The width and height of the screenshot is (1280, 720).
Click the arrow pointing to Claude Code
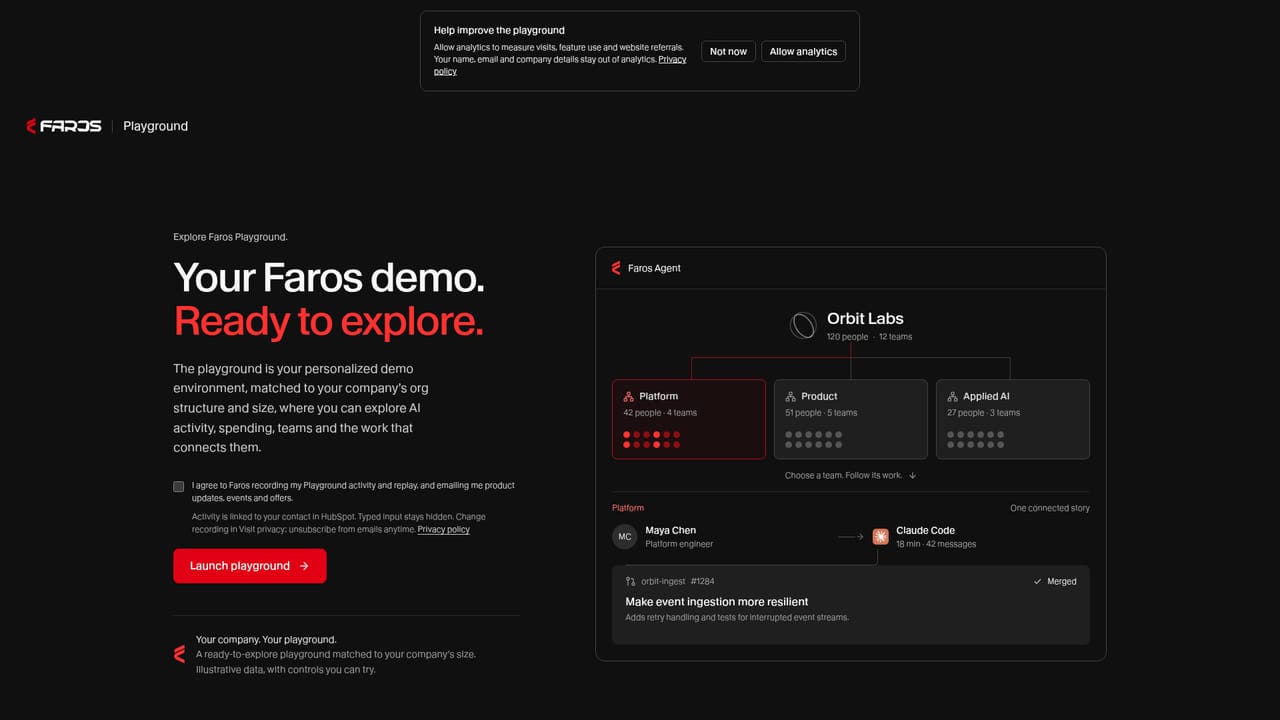(x=850, y=537)
